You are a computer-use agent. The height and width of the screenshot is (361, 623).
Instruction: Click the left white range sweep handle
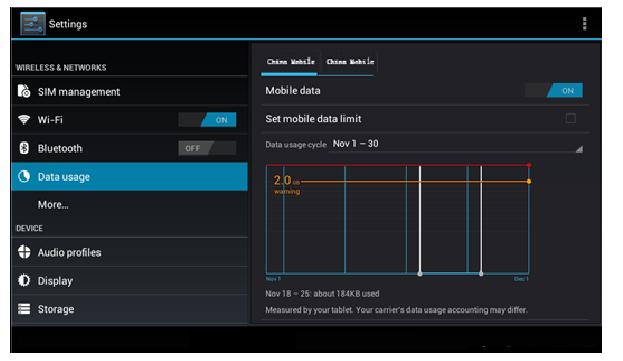pyautogui.click(x=420, y=274)
